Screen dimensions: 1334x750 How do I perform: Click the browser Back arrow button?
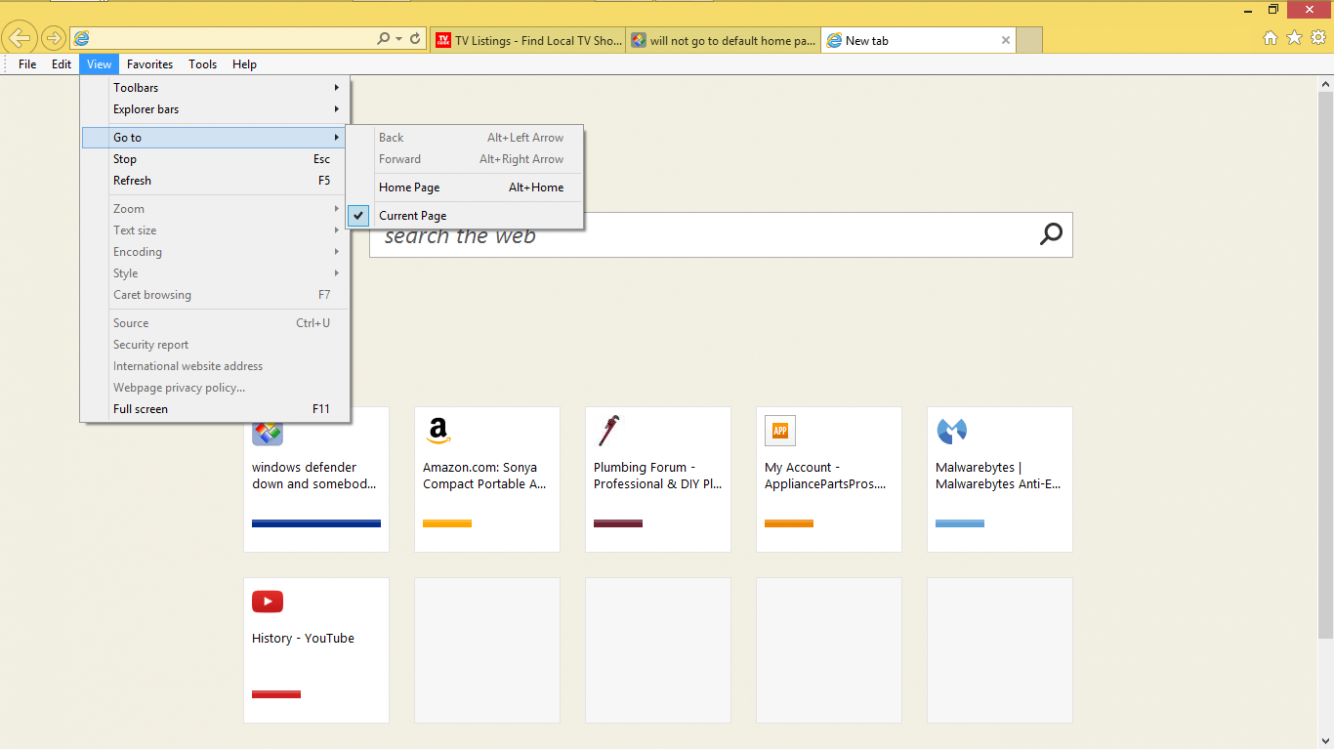point(20,38)
